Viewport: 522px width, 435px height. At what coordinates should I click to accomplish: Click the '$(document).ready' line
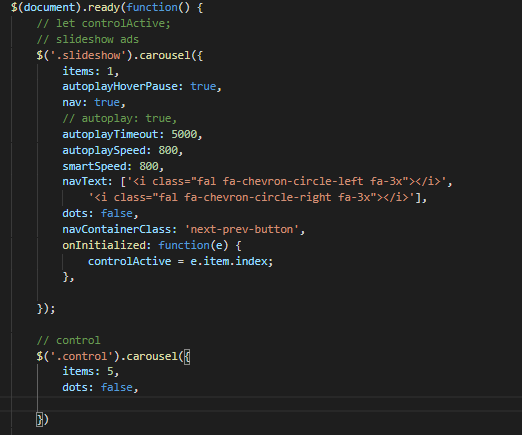coord(107,7)
